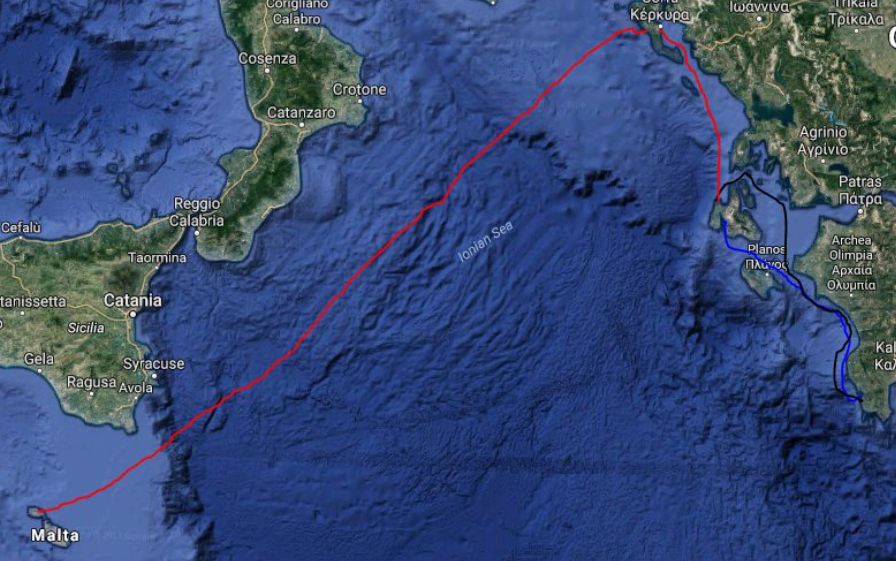The height and width of the screenshot is (561, 896).
Task: Select the blue route's southern endpoint
Action: tap(859, 400)
